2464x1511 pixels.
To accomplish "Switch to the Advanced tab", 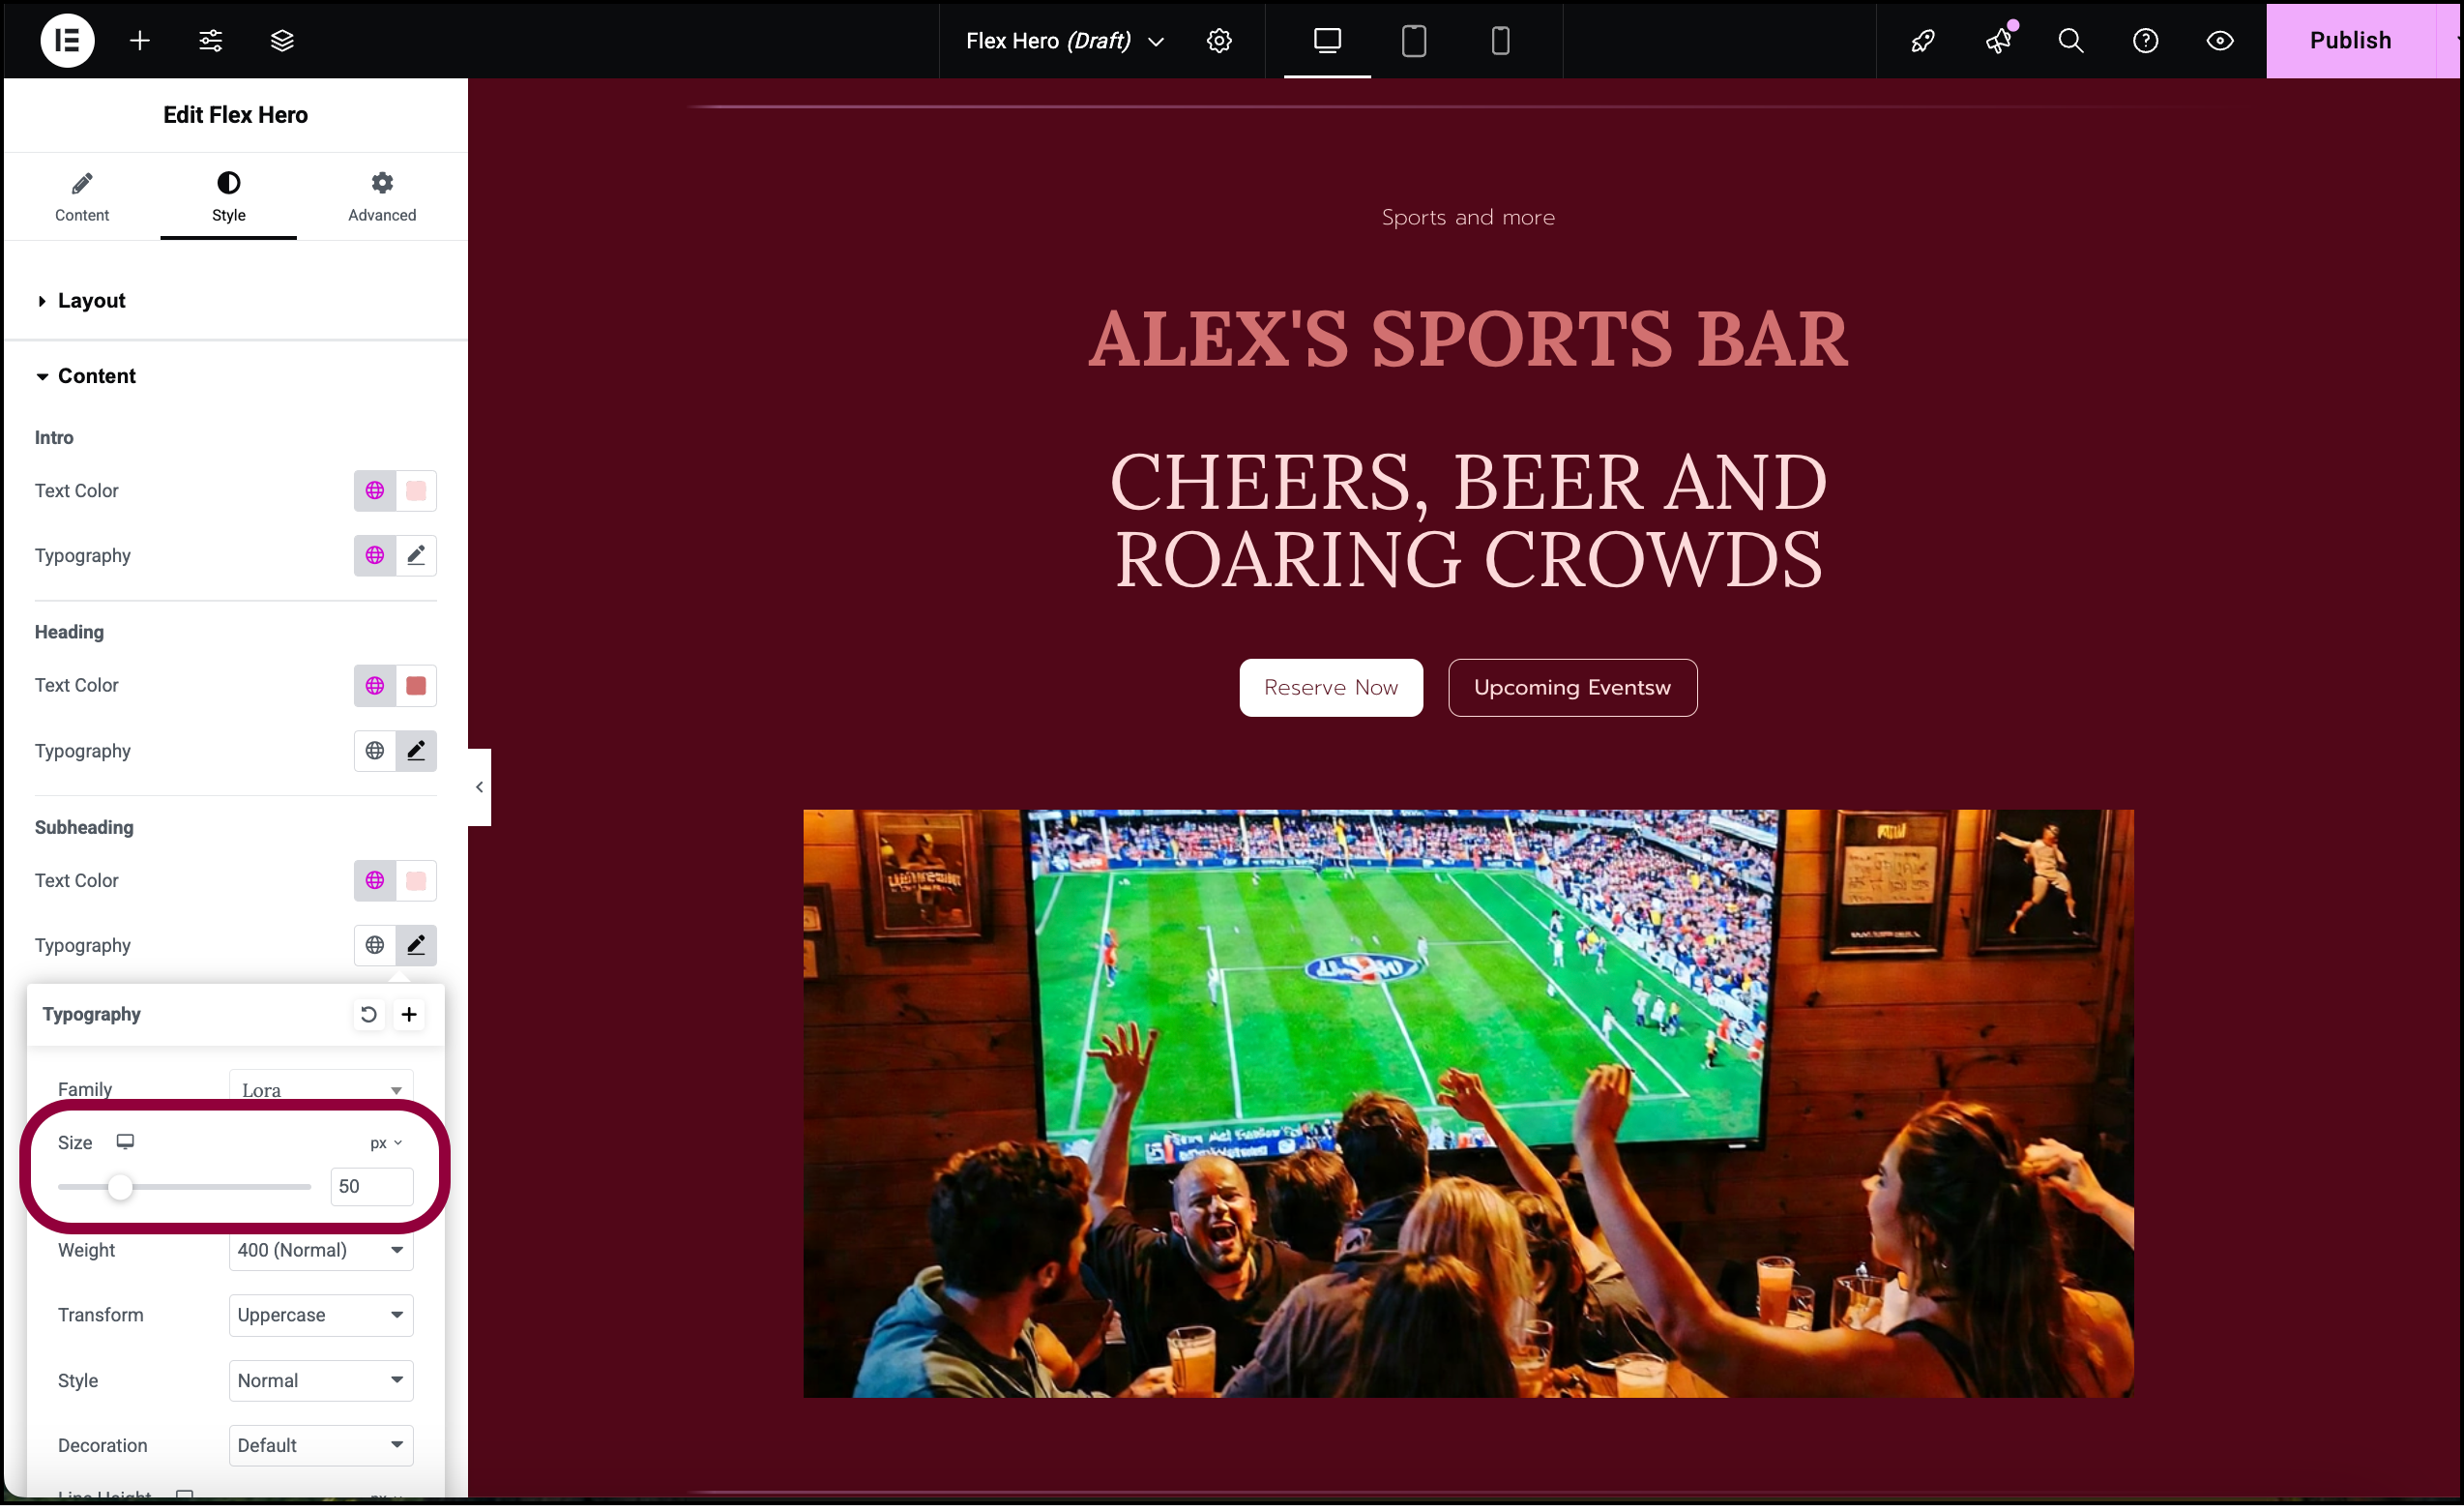I will (380, 197).
